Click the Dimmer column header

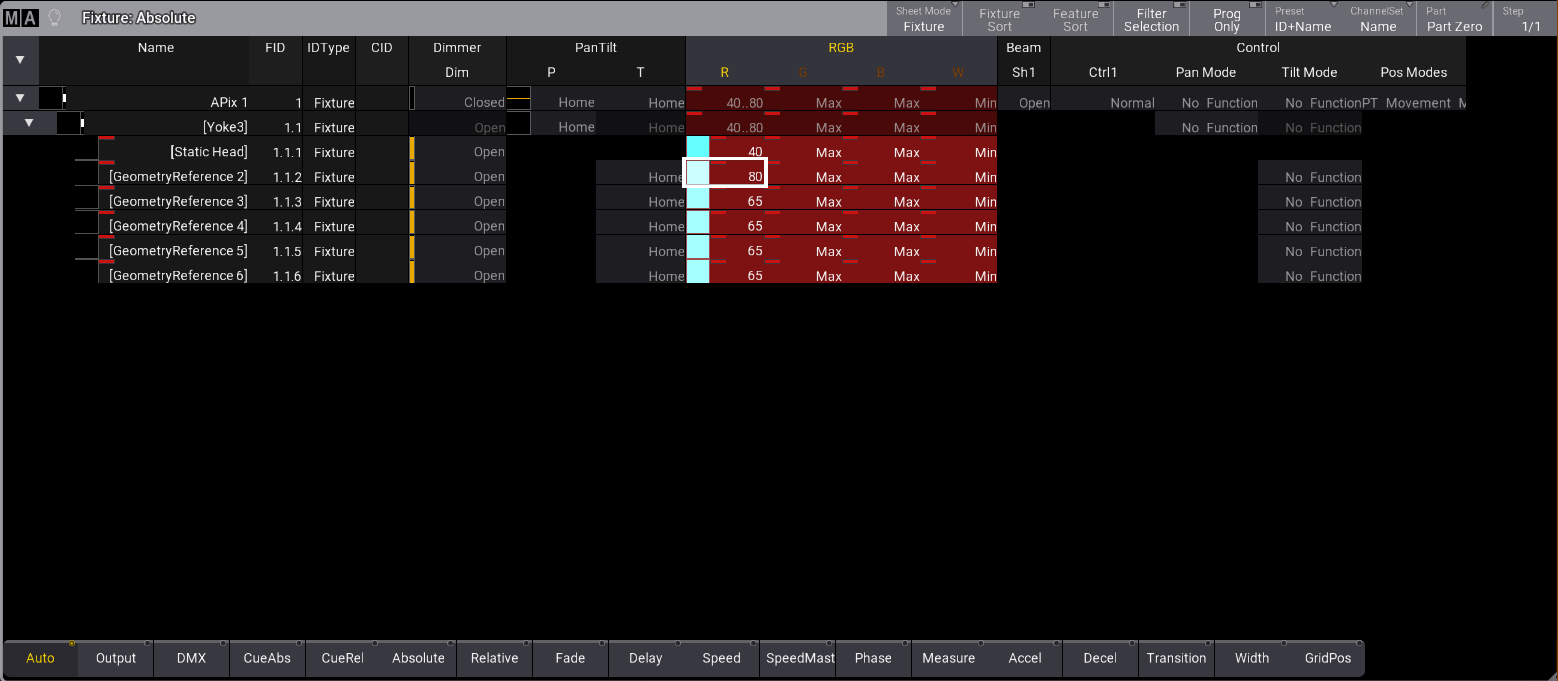[457, 47]
